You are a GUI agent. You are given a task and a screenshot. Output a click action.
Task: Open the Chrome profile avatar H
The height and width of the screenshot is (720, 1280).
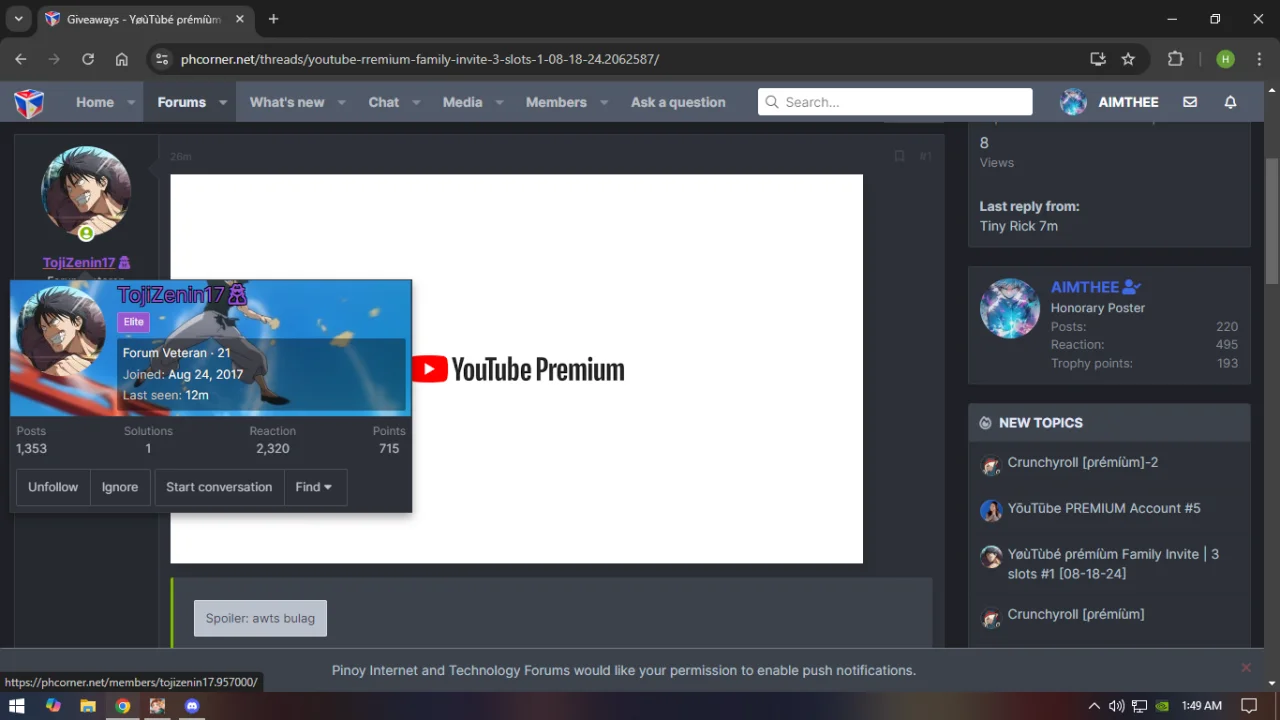pos(1225,59)
